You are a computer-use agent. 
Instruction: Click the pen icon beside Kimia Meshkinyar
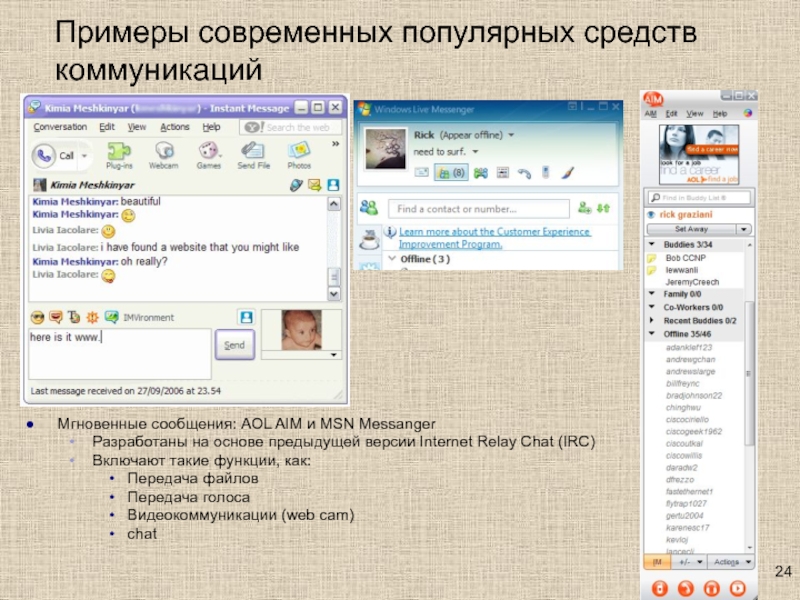coord(296,185)
